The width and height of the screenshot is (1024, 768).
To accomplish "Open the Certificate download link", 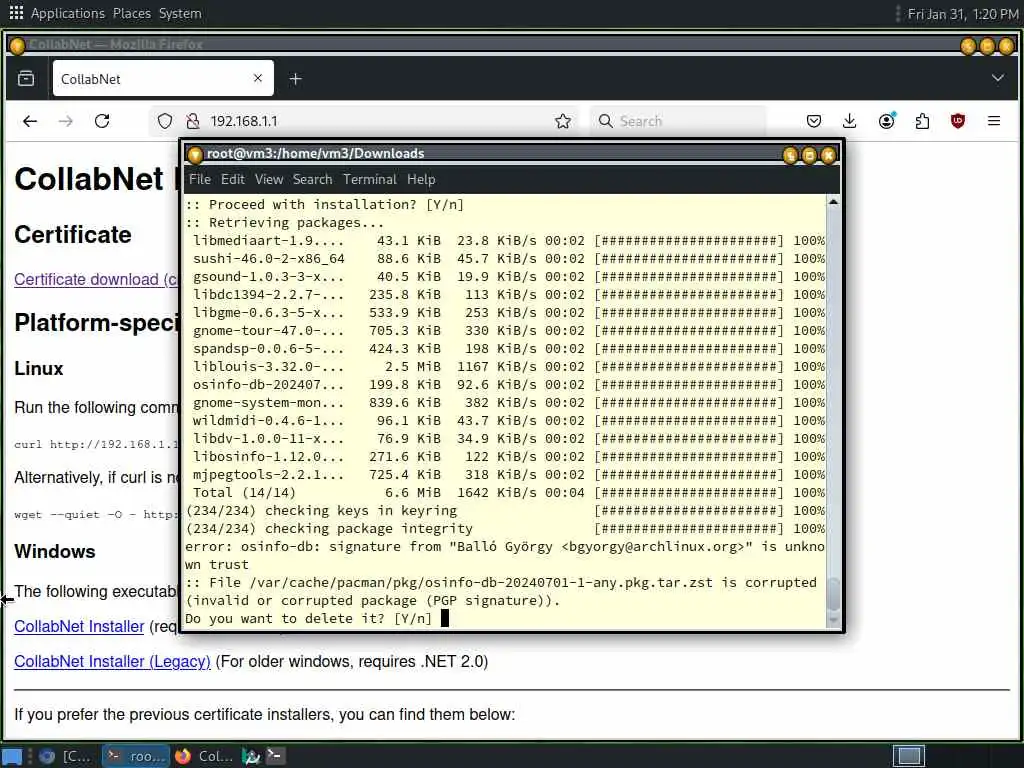I will (x=95, y=280).
